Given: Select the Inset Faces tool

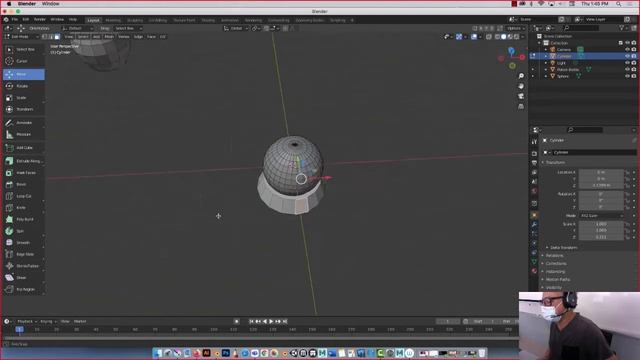Looking at the screenshot, I should click(x=24, y=173).
